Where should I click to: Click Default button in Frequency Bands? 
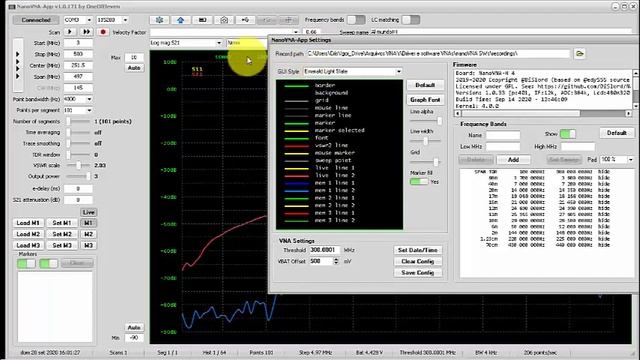(x=616, y=133)
